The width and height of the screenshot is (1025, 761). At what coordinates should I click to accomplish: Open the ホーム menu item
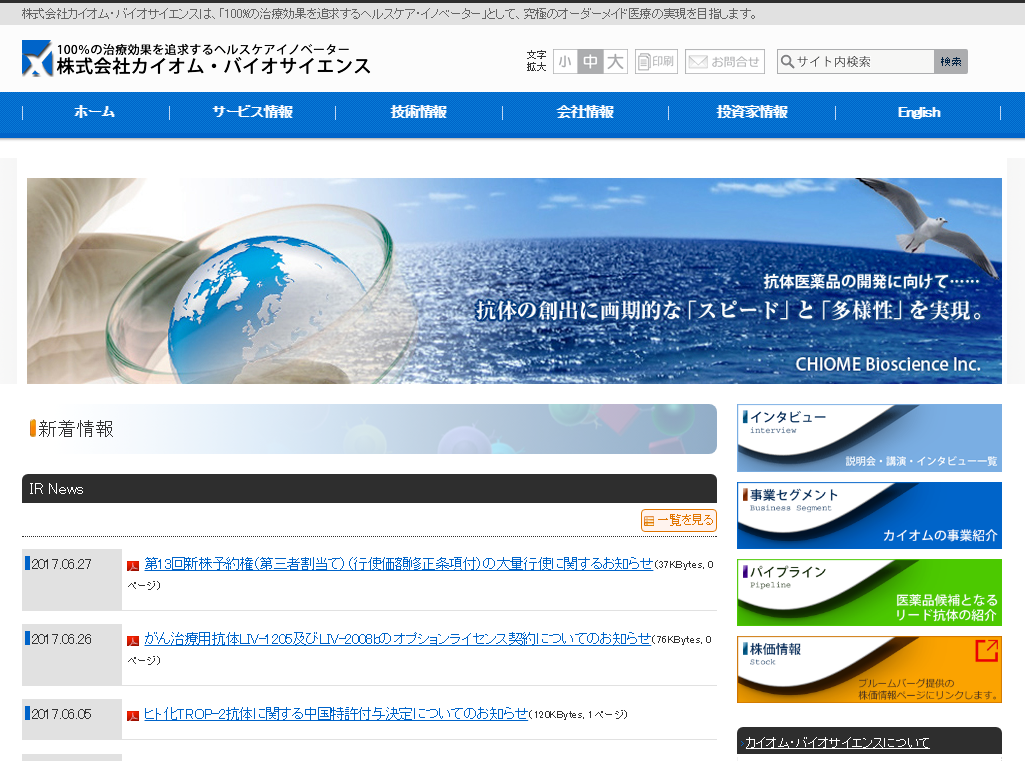[95, 112]
